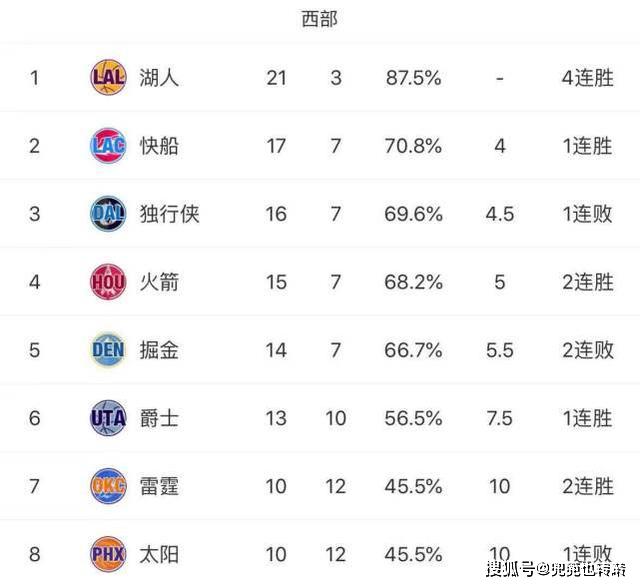Screen dimensions: 640x586
Task: Click the Nuggets DEN team logo
Action: tap(108, 350)
